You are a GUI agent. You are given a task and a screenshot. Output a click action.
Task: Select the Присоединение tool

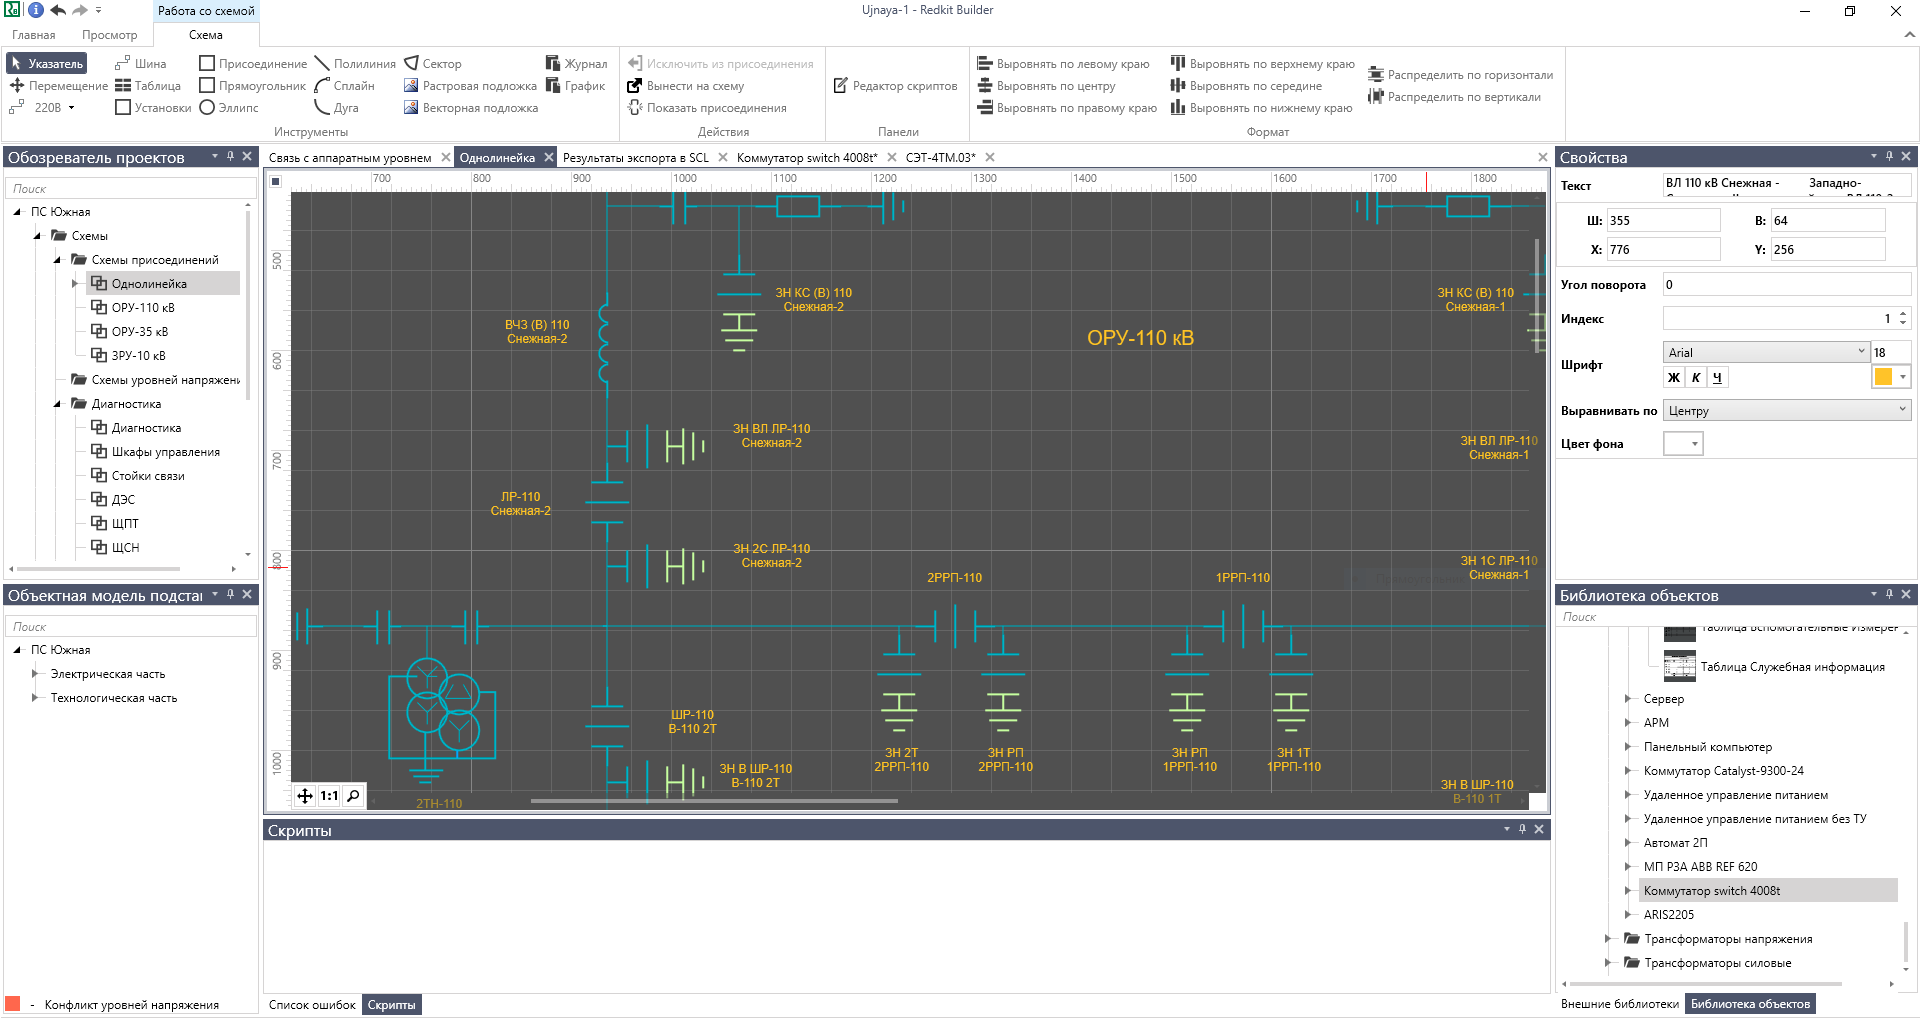(259, 62)
